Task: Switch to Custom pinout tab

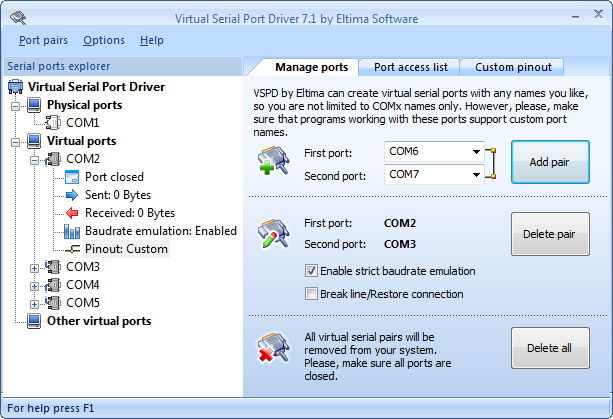Action: tap(513, 67)
